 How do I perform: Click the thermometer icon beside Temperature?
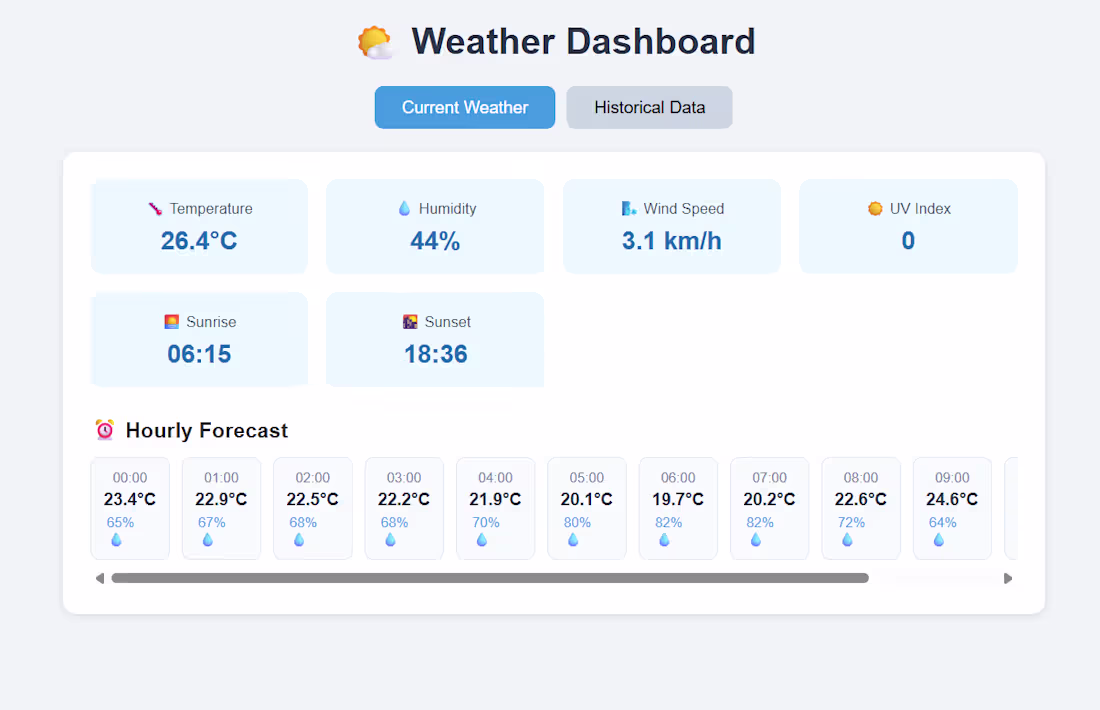155,208
